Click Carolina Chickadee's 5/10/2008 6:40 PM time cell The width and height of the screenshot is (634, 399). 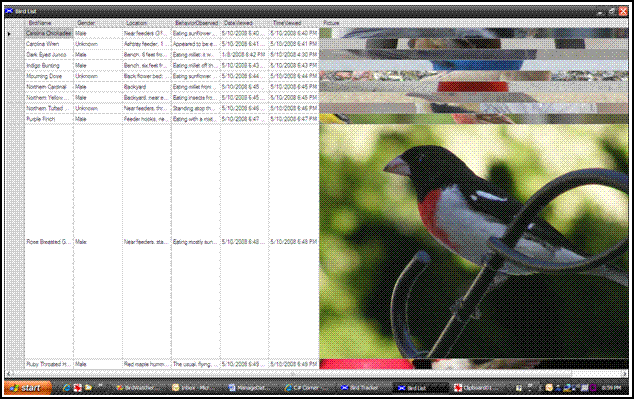pos(294,33)
